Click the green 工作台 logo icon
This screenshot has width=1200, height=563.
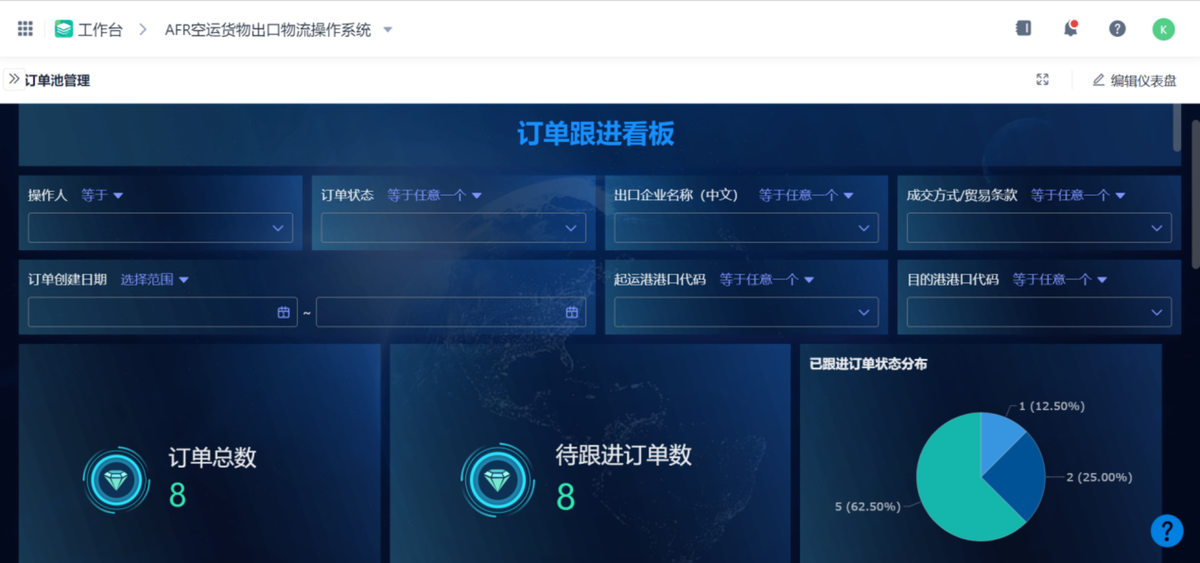[64, 29]
